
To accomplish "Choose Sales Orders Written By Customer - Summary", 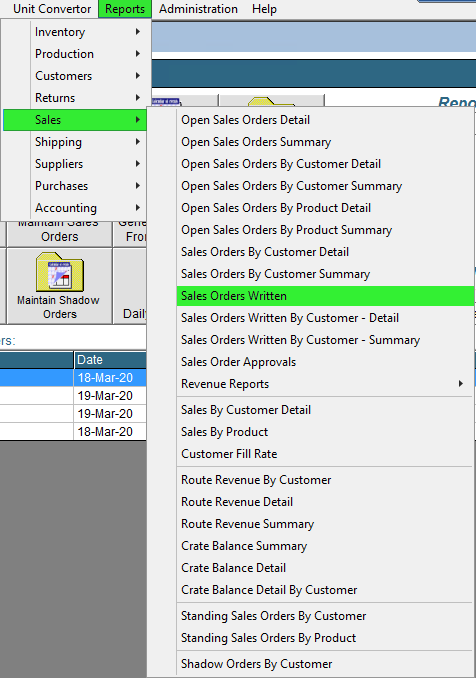I will tap(325, 340).
